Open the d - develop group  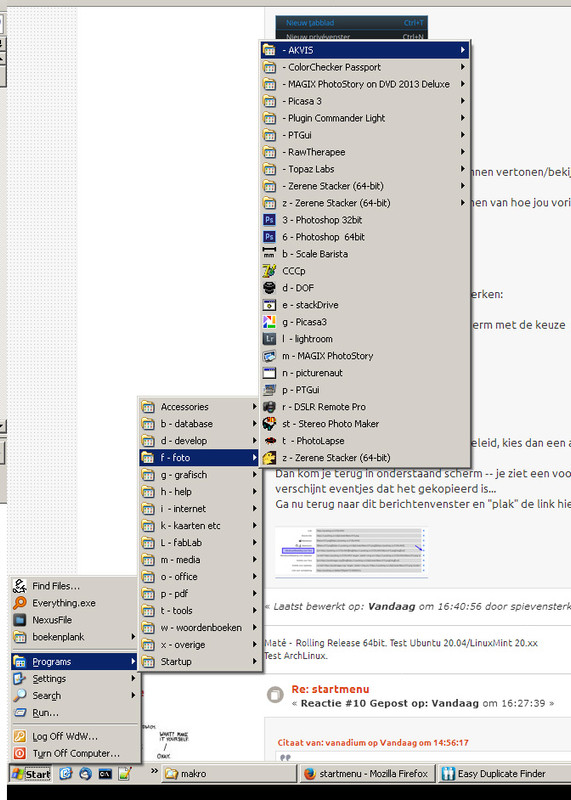pos(200,441)
